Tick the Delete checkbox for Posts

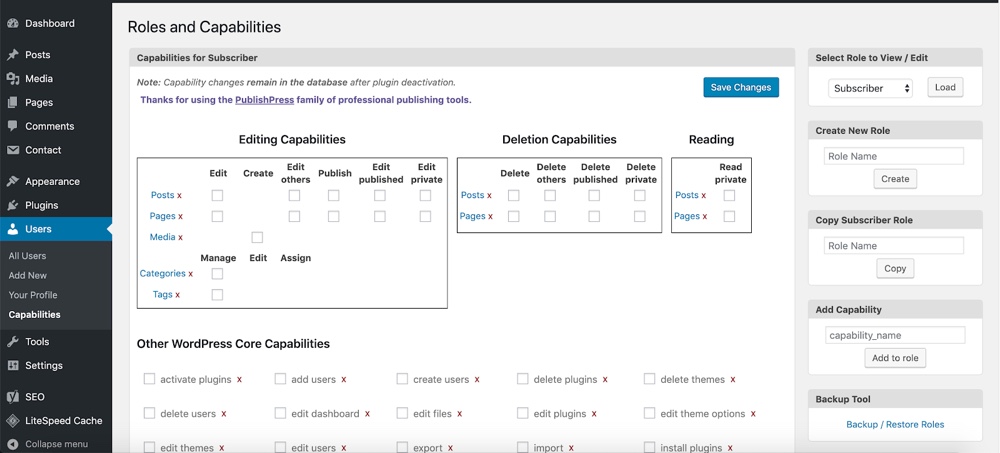click(513, 195)
